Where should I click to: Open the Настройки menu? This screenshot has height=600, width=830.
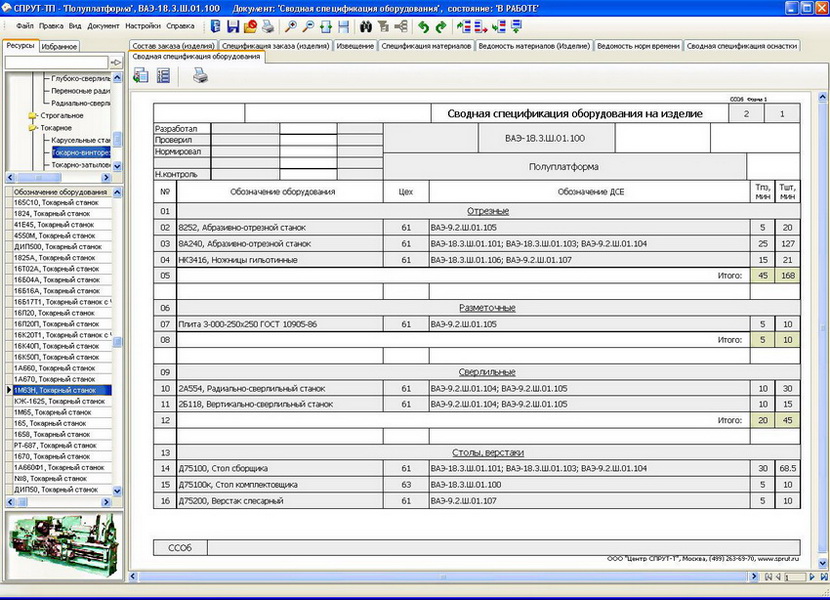(143, 24)
